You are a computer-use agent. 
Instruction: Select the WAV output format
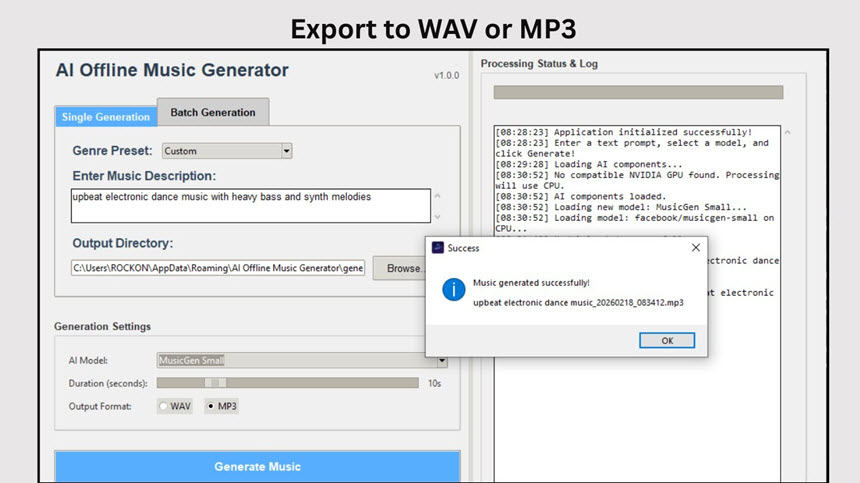(x=174, y=406)
